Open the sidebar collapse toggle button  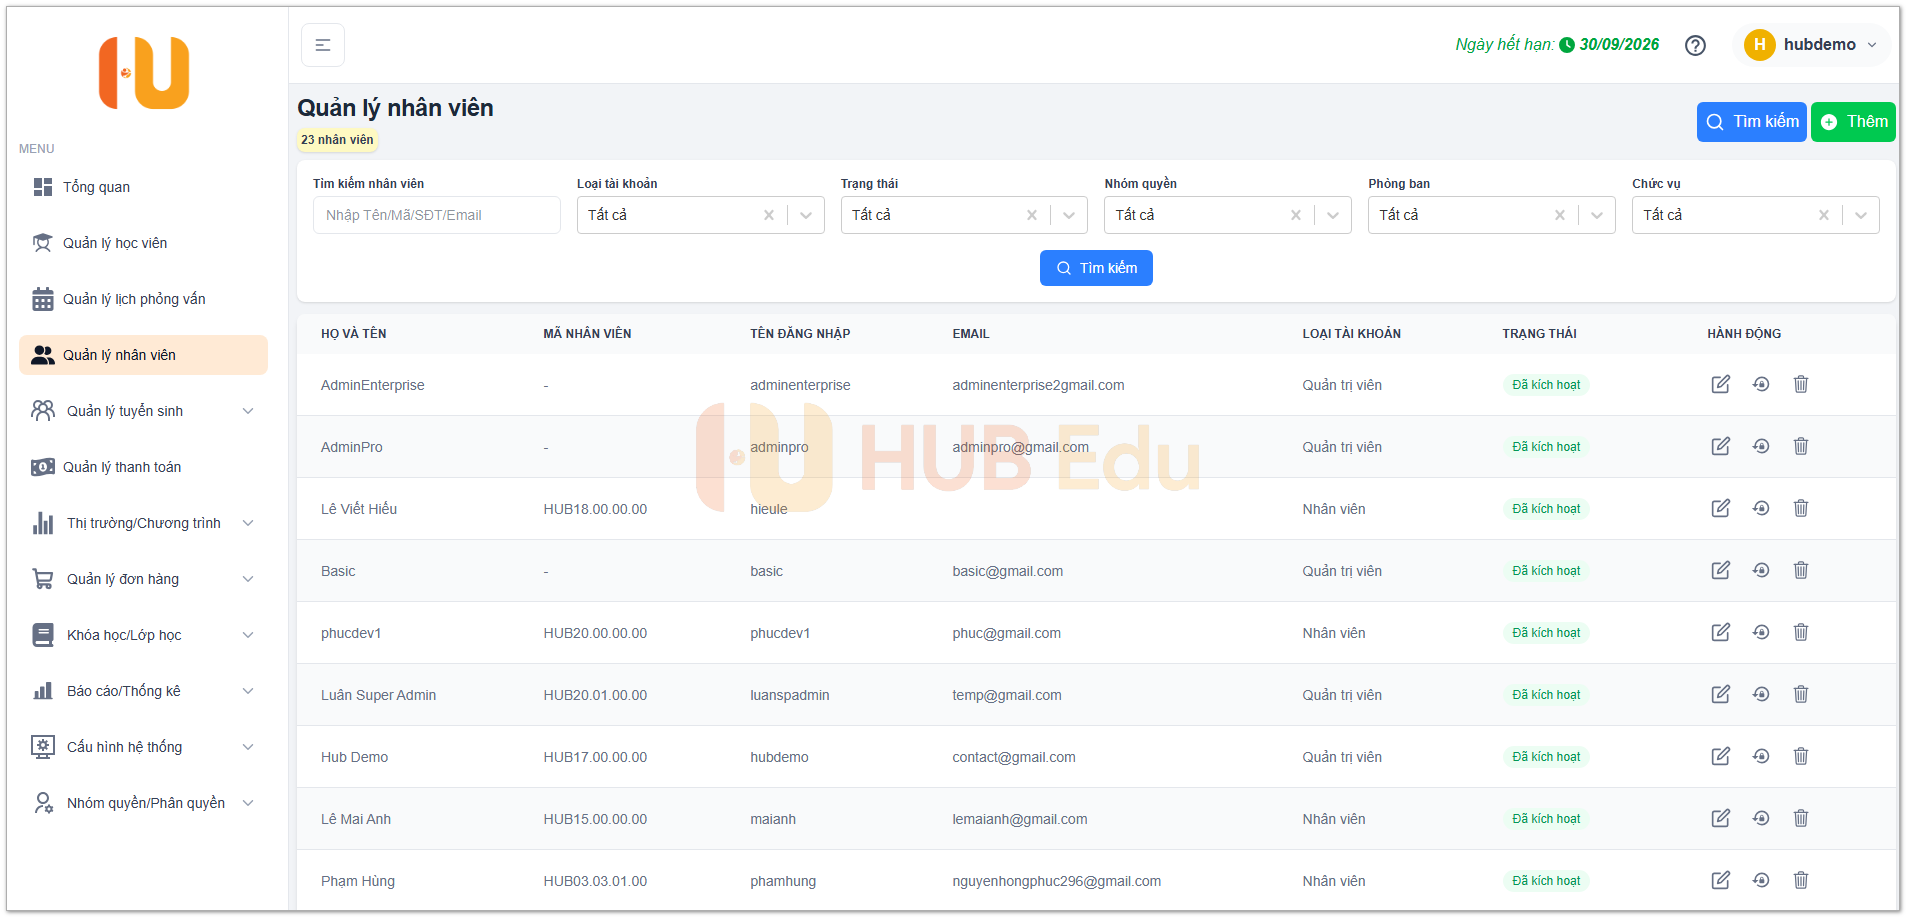[322, 44]
